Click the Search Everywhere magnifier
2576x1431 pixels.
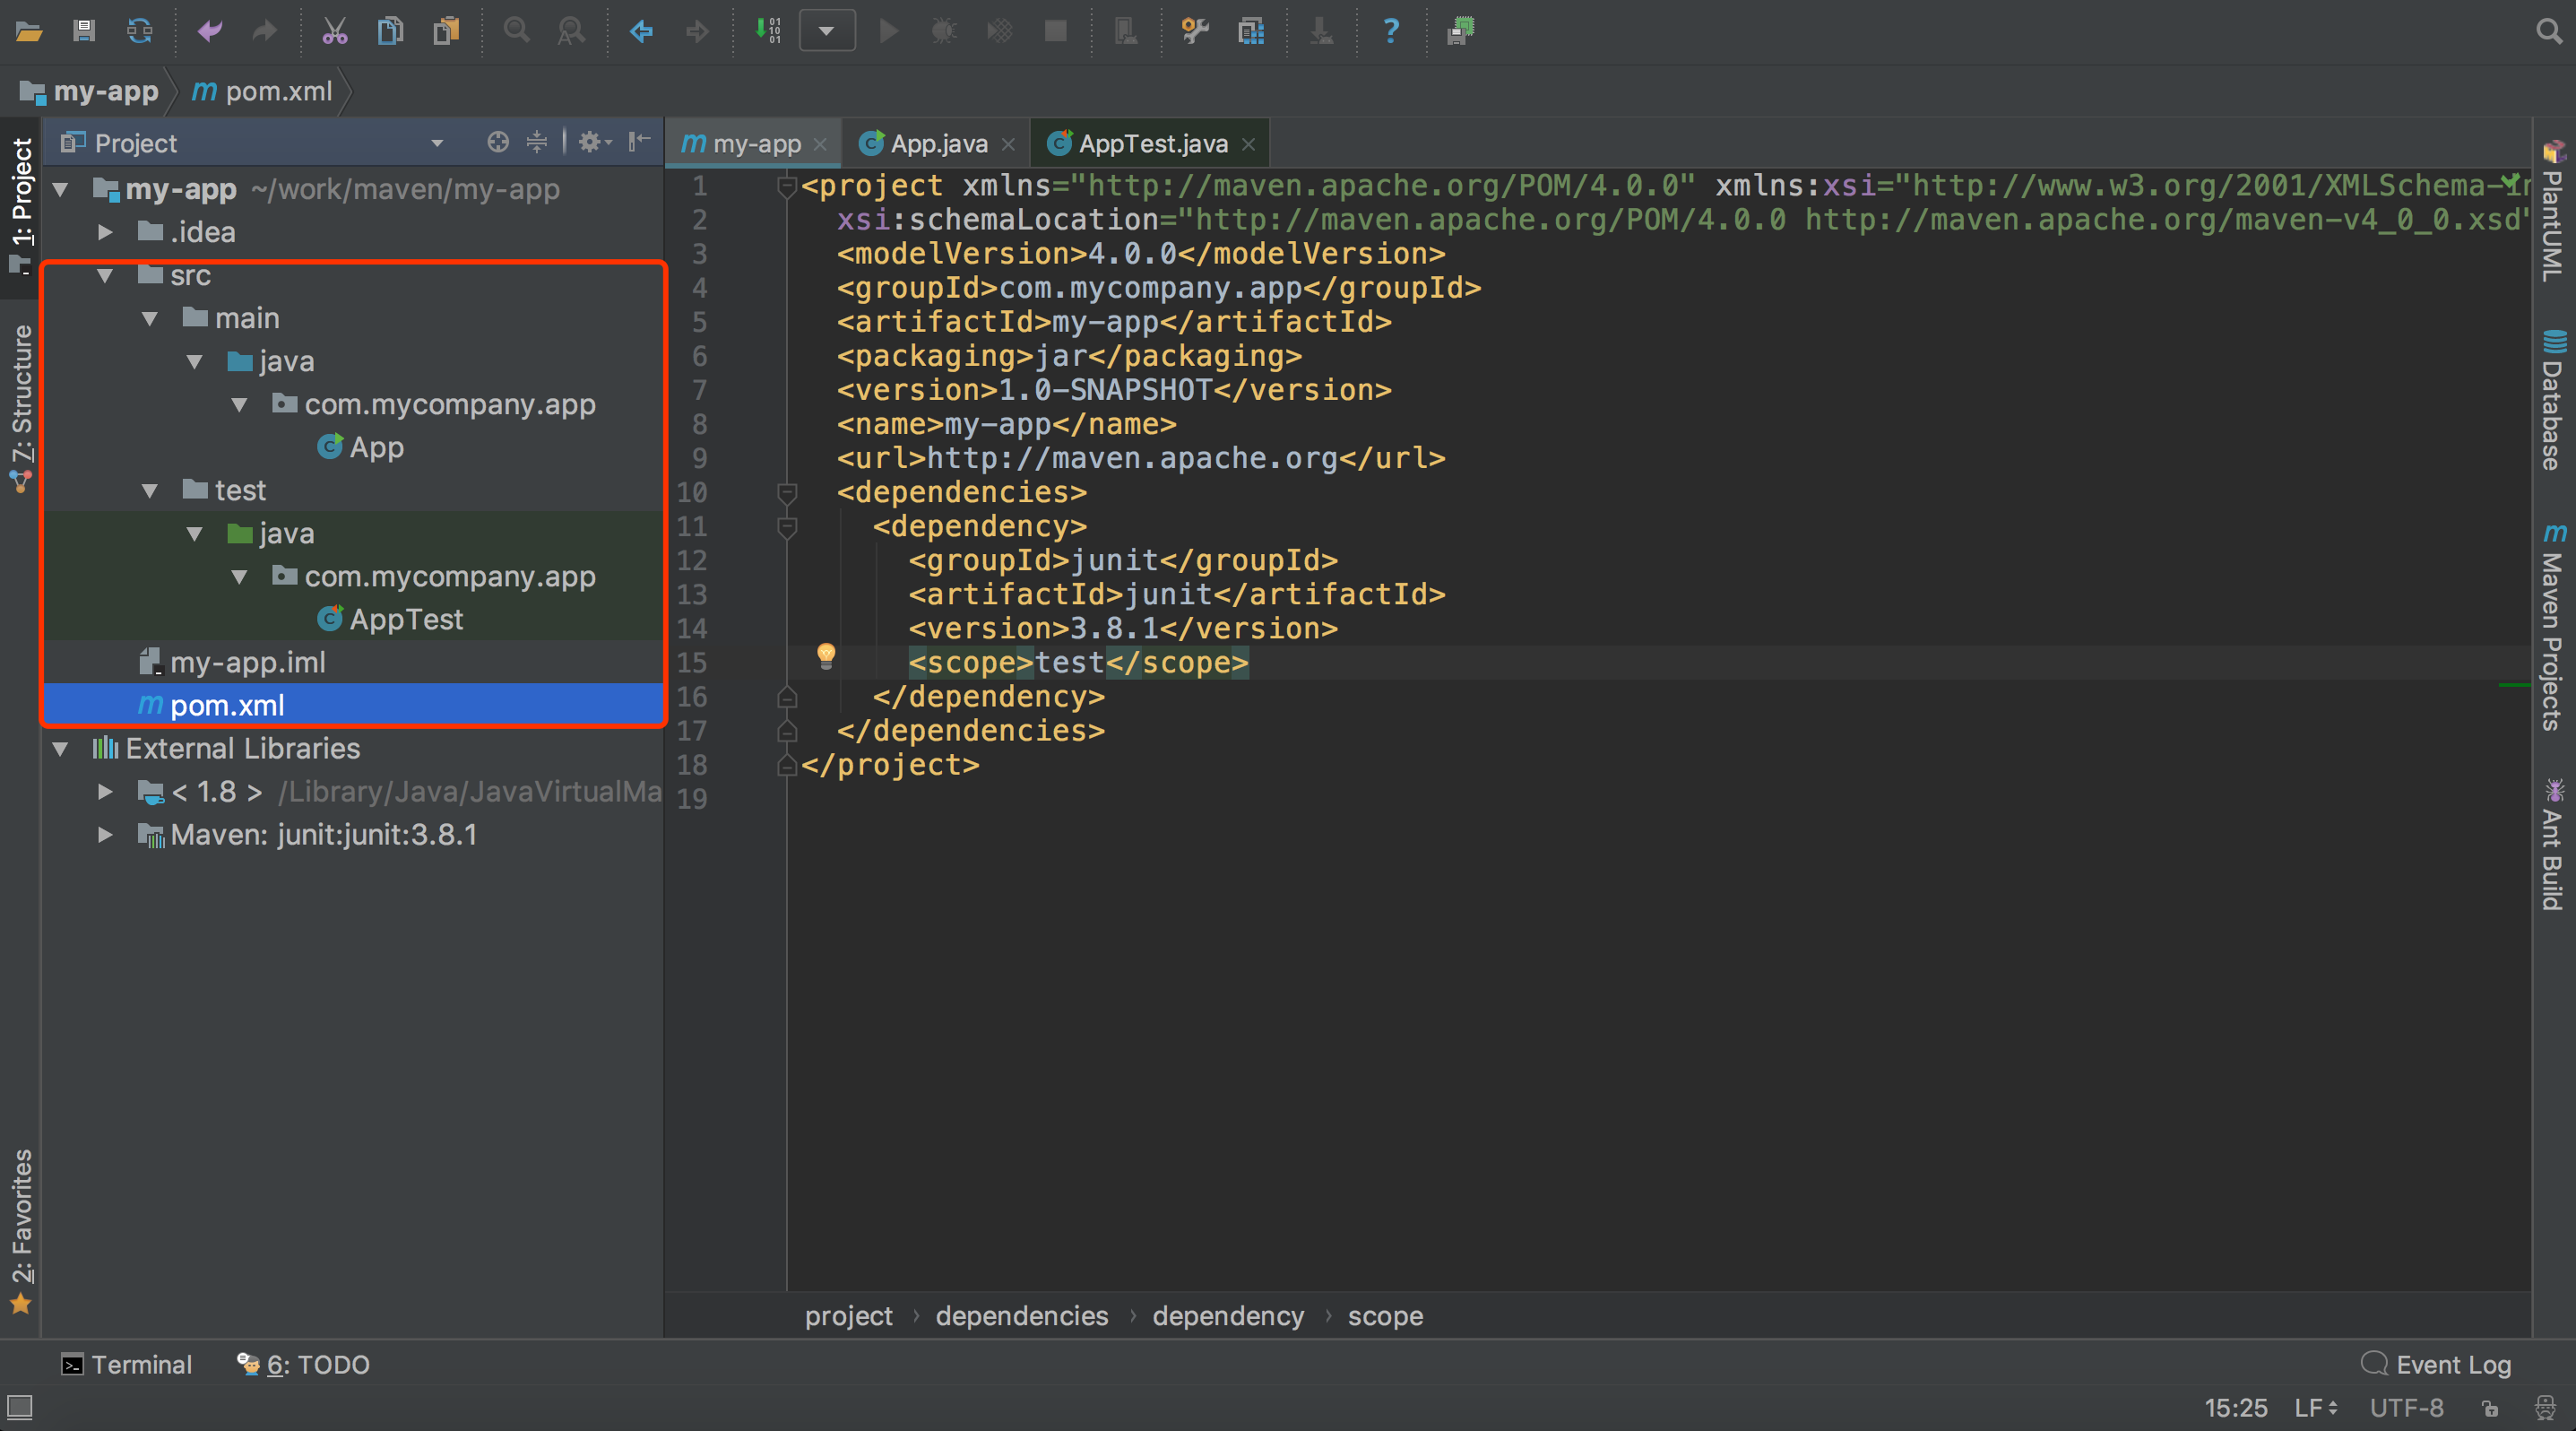tap(2549, 31)
